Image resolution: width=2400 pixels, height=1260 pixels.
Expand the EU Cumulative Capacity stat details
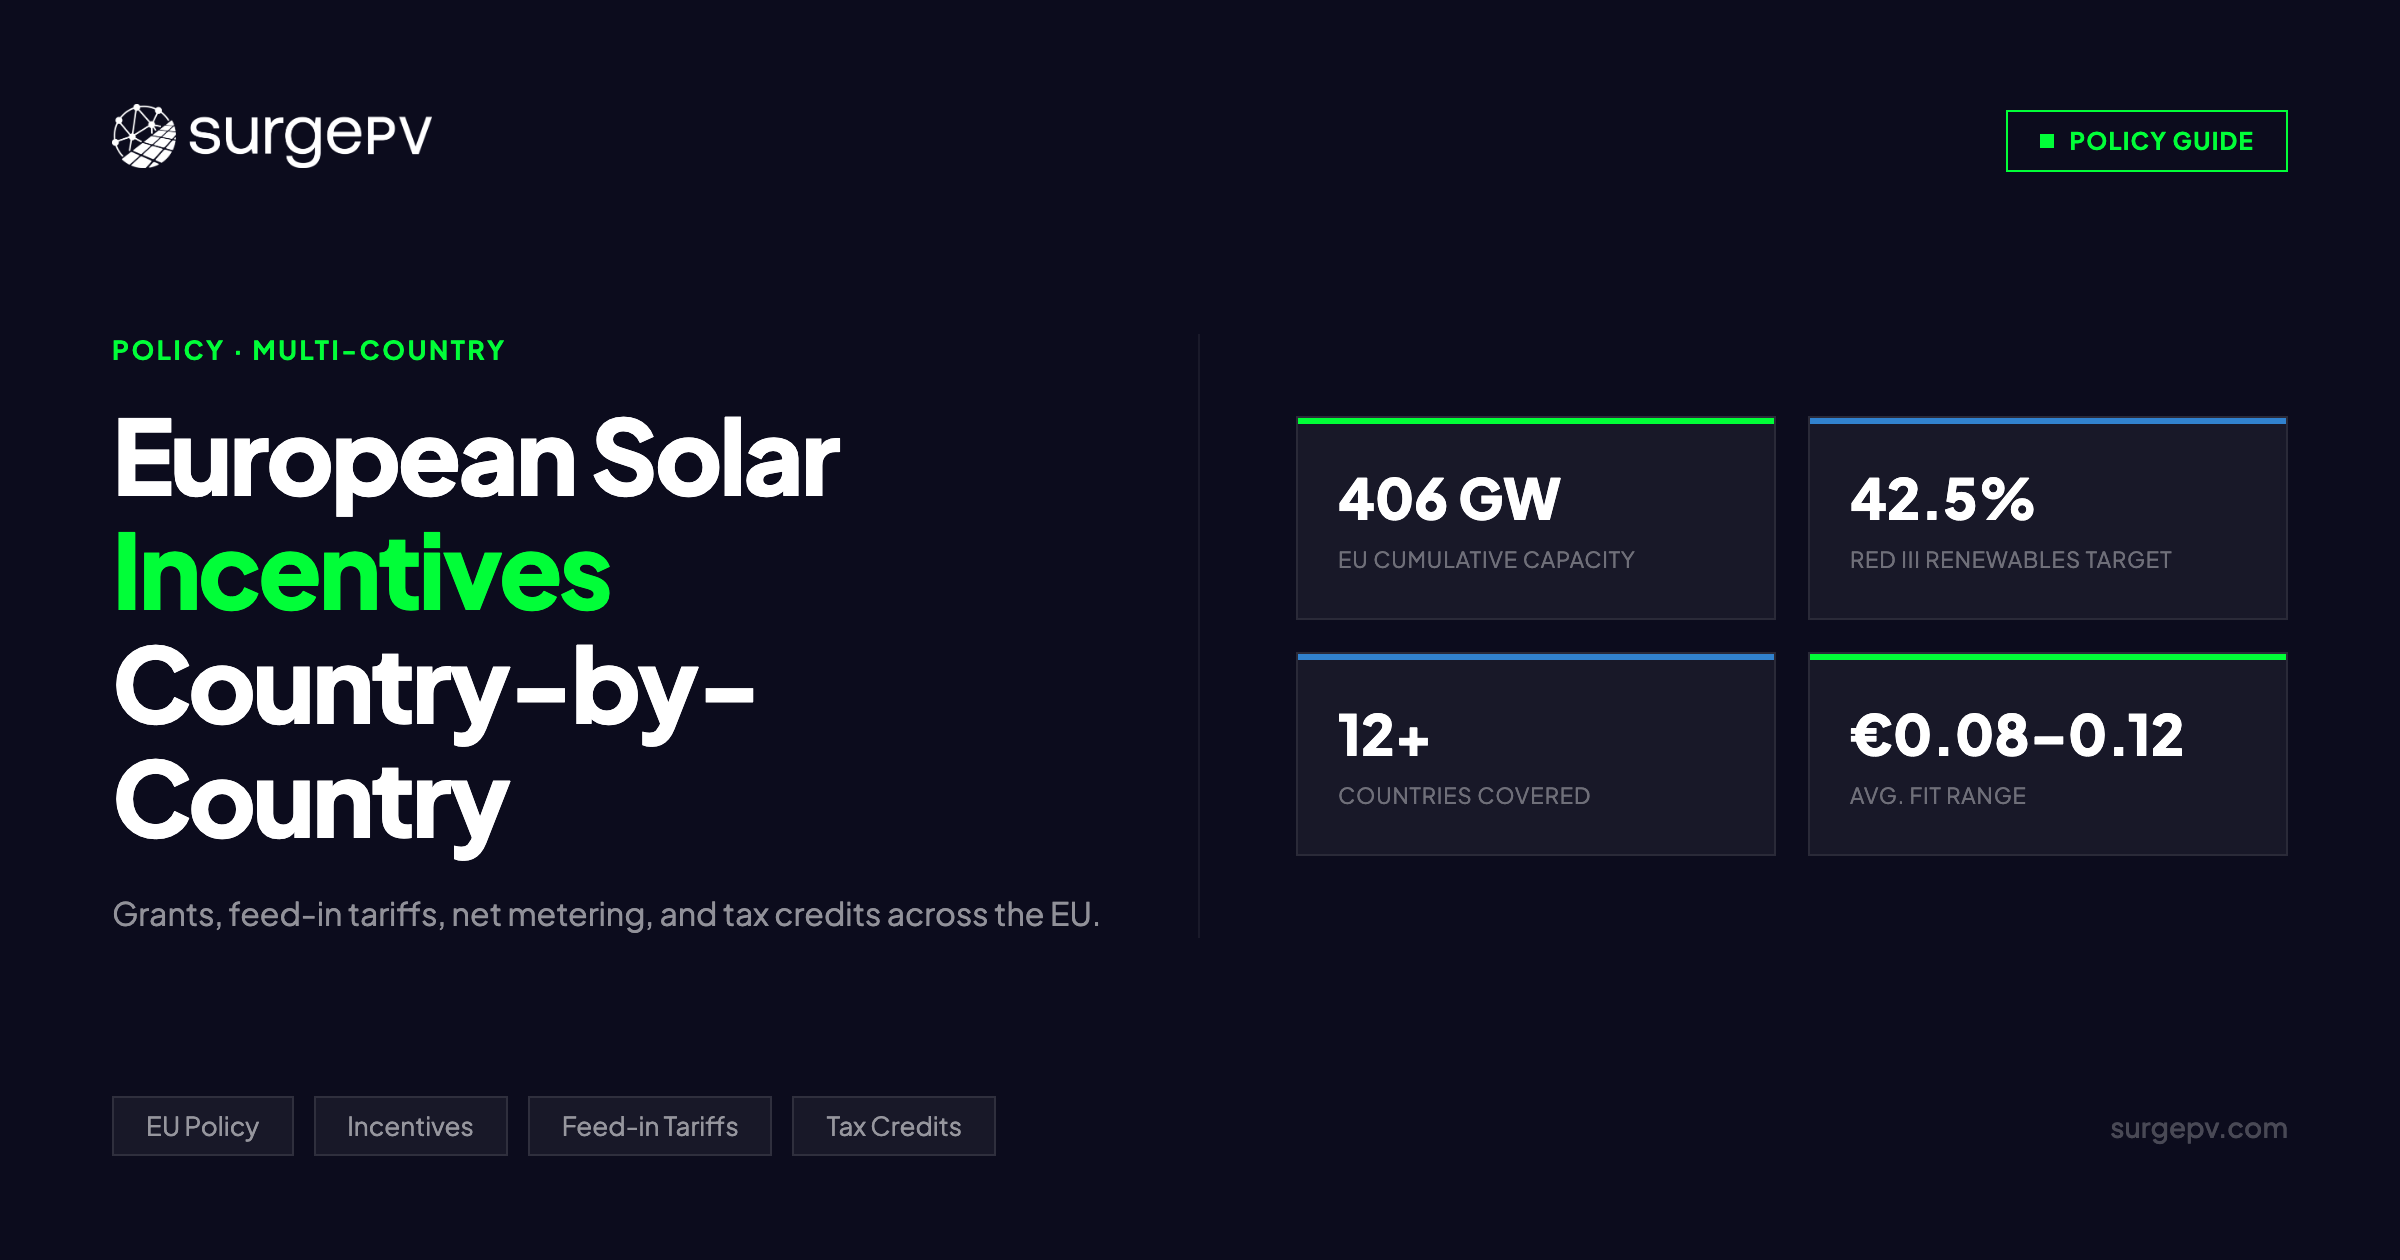click(1488, 560)
